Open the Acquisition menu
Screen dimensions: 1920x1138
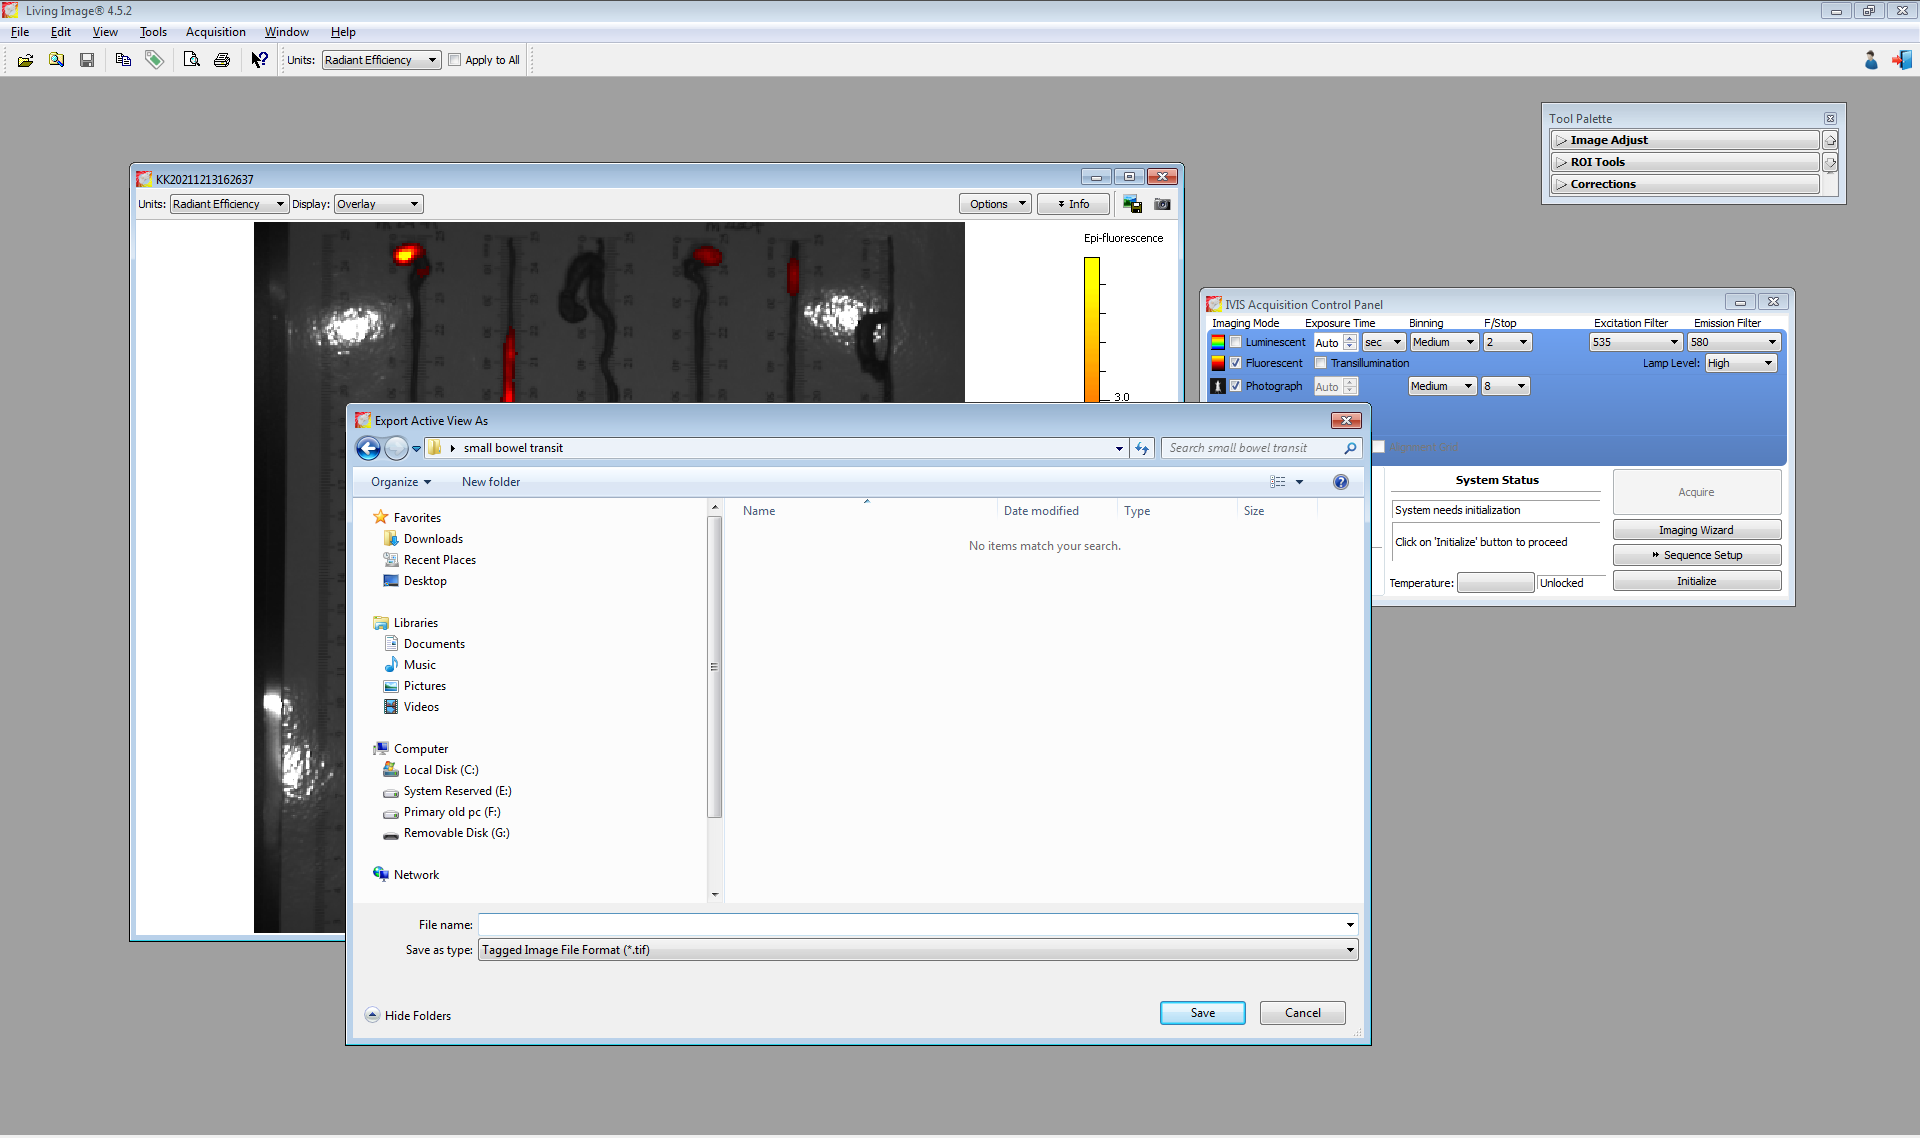click(215, 32)
